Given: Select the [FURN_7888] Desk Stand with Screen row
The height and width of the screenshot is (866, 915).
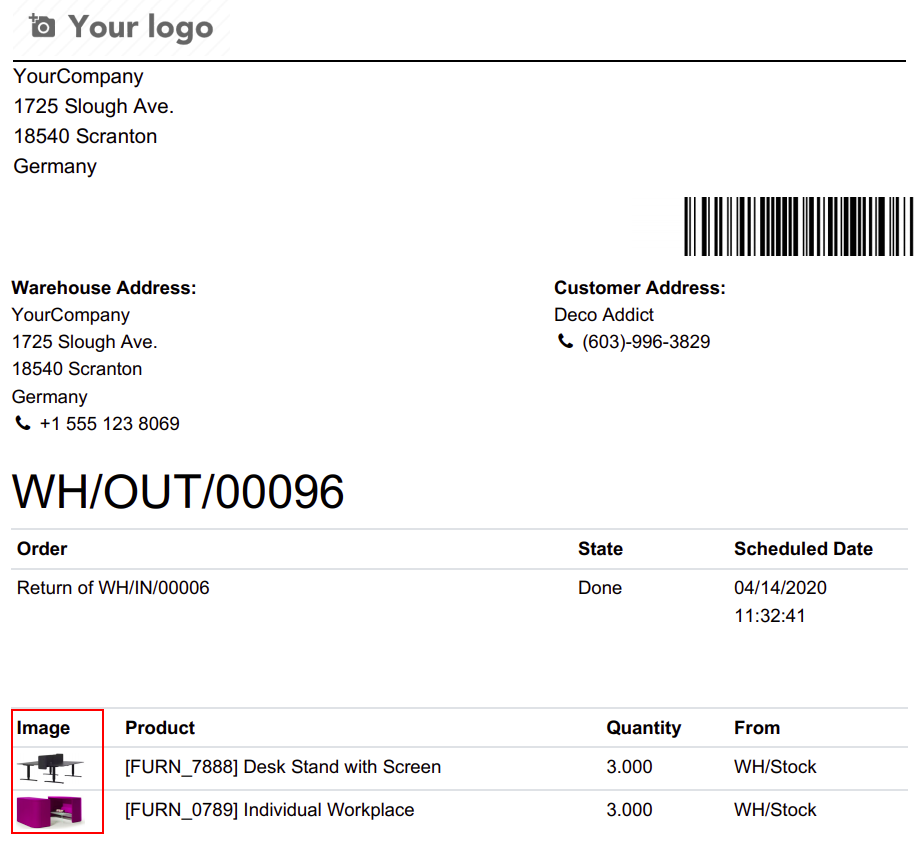Looking at the screenshot, I should 283,768.
